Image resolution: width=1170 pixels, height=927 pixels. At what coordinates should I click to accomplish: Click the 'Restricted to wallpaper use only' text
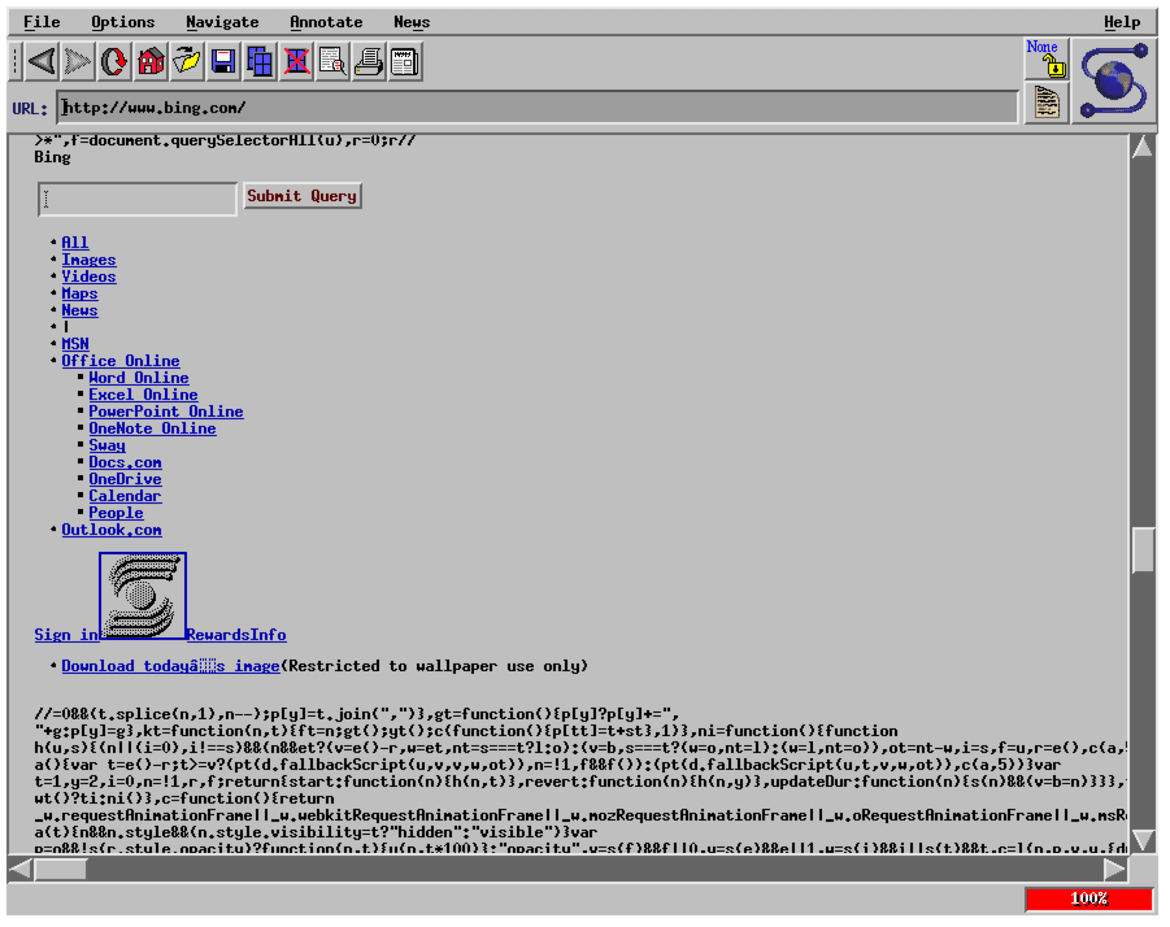(x=435, y=667)
